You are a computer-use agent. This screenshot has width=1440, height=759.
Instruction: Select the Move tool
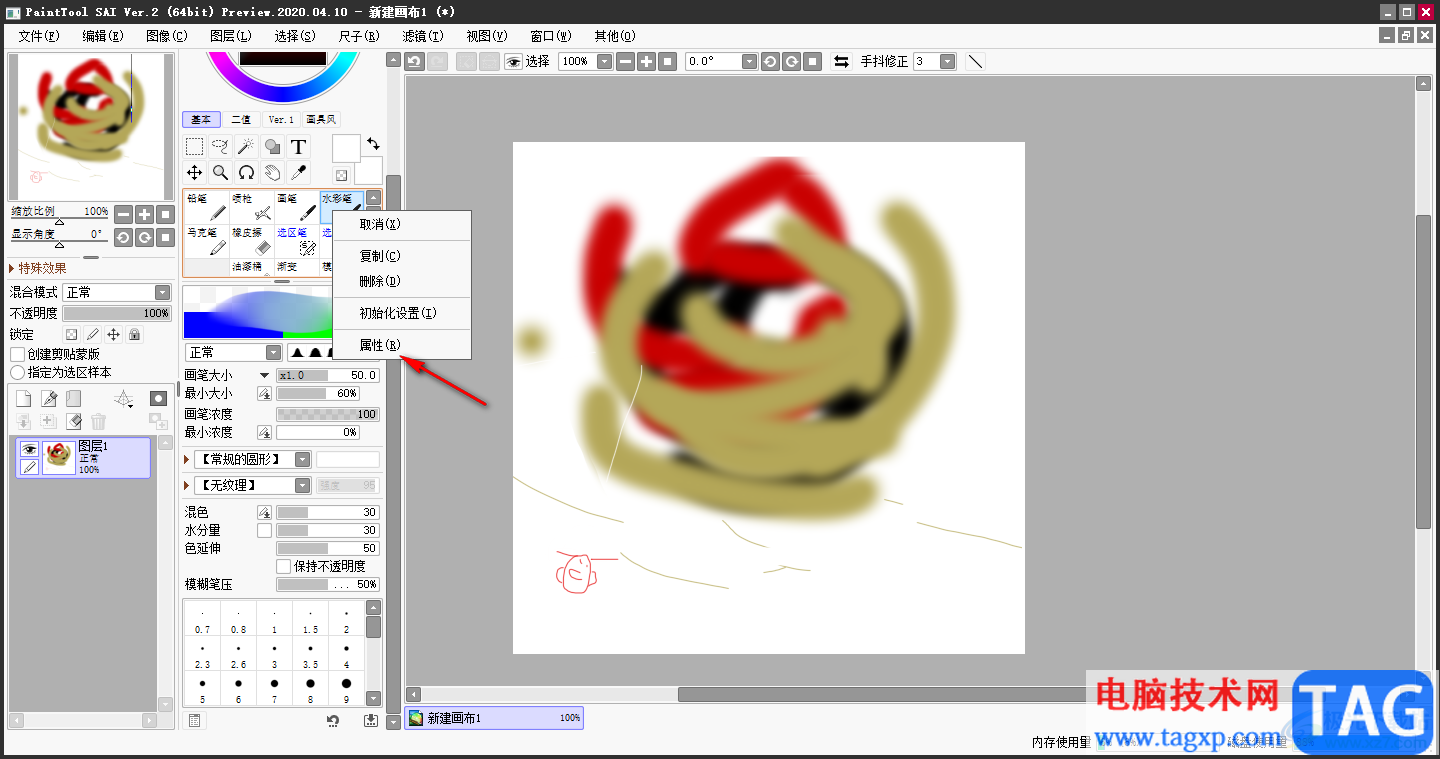click(x=195, y=173)
